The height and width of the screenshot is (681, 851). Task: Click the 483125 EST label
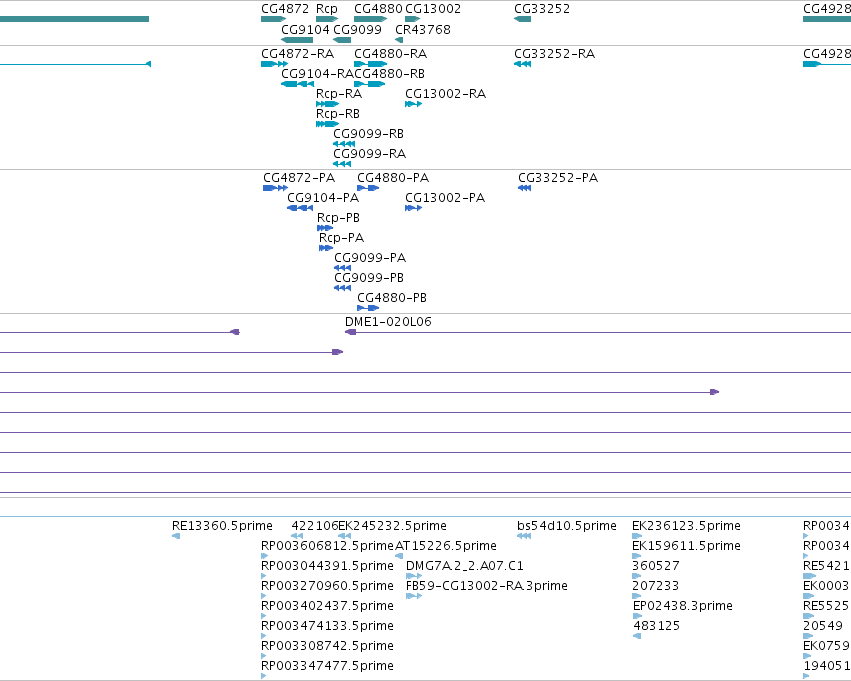tap(657, 626)
